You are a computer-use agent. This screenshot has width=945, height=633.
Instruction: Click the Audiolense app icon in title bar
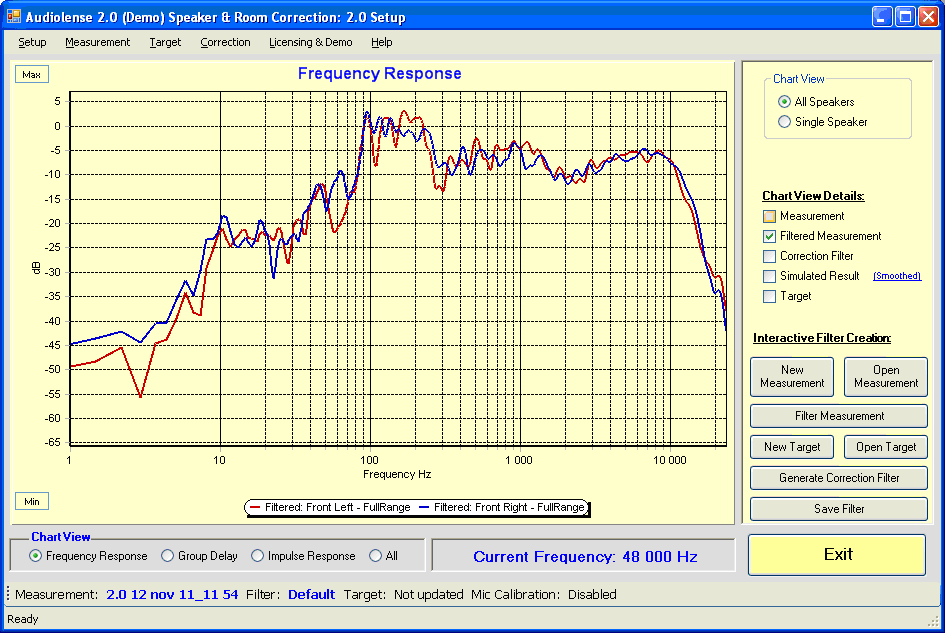pos(14,16)
